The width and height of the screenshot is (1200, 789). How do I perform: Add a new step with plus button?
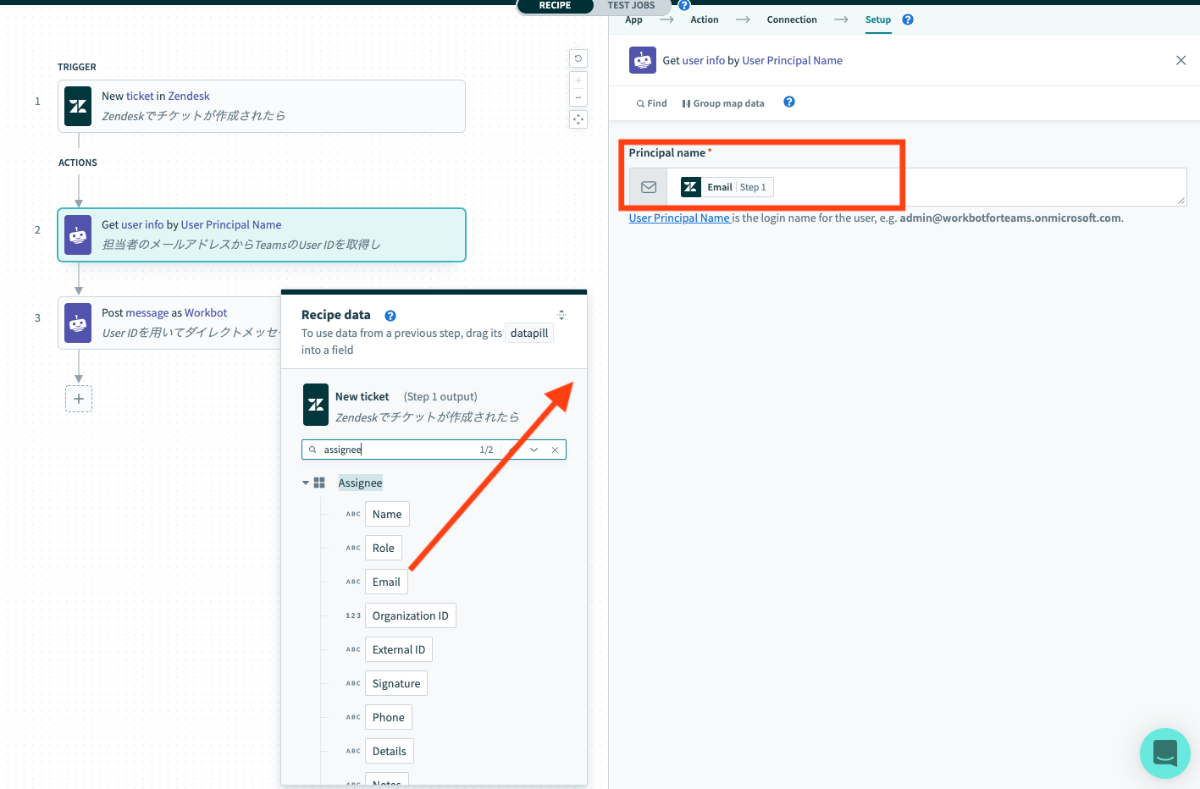[x=78, y=399]
